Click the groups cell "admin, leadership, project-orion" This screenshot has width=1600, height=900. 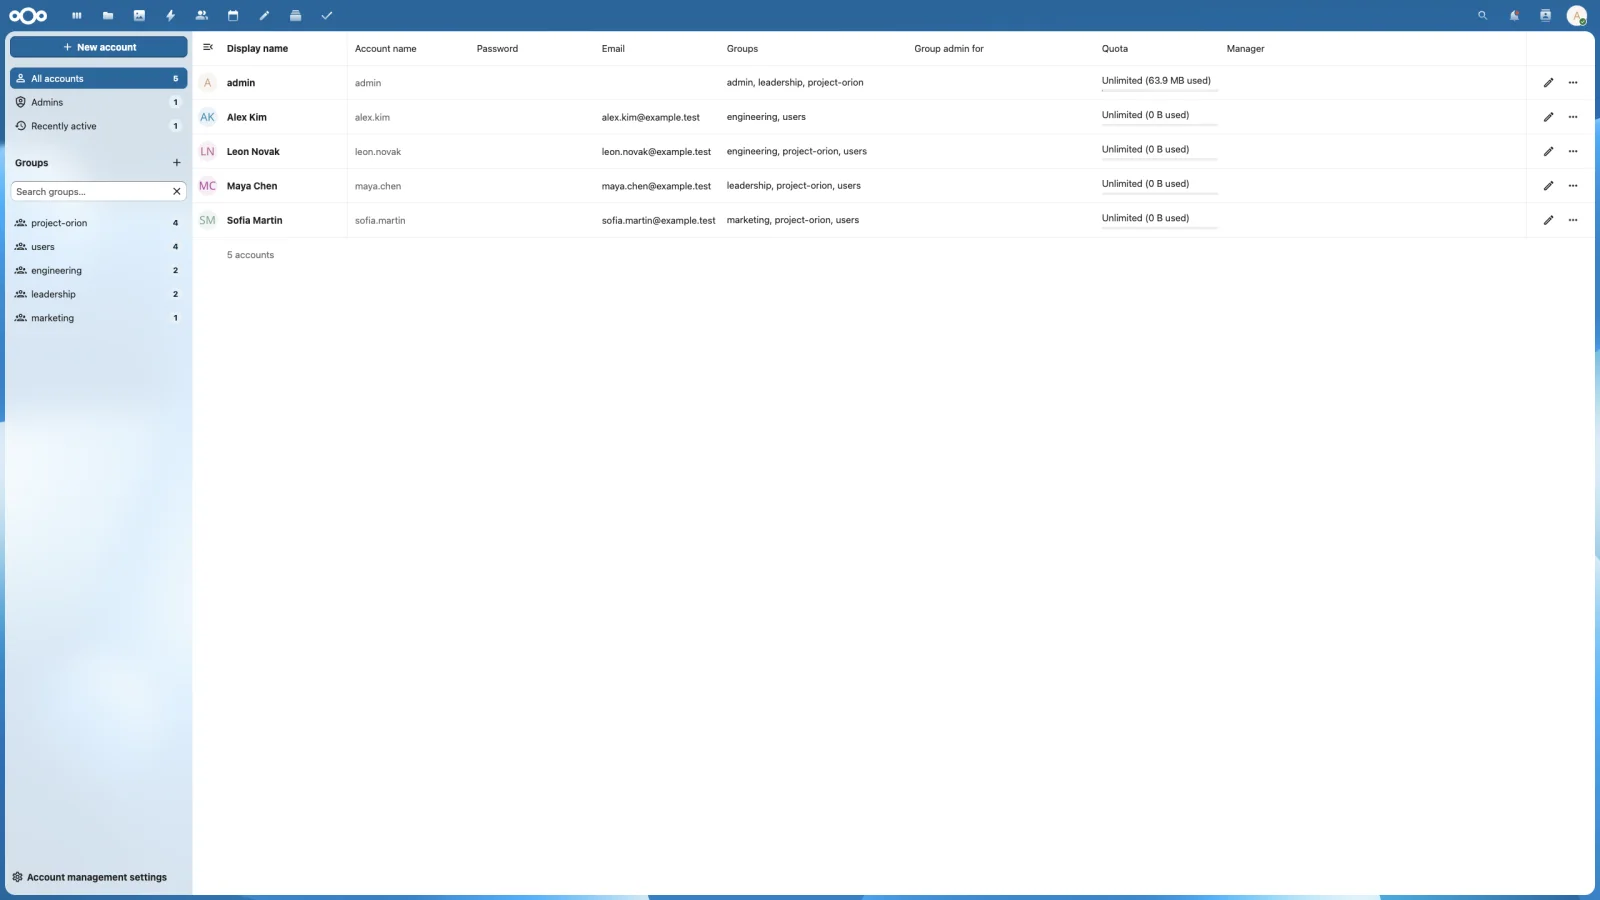pyautogui.click(x=795, y=82)
